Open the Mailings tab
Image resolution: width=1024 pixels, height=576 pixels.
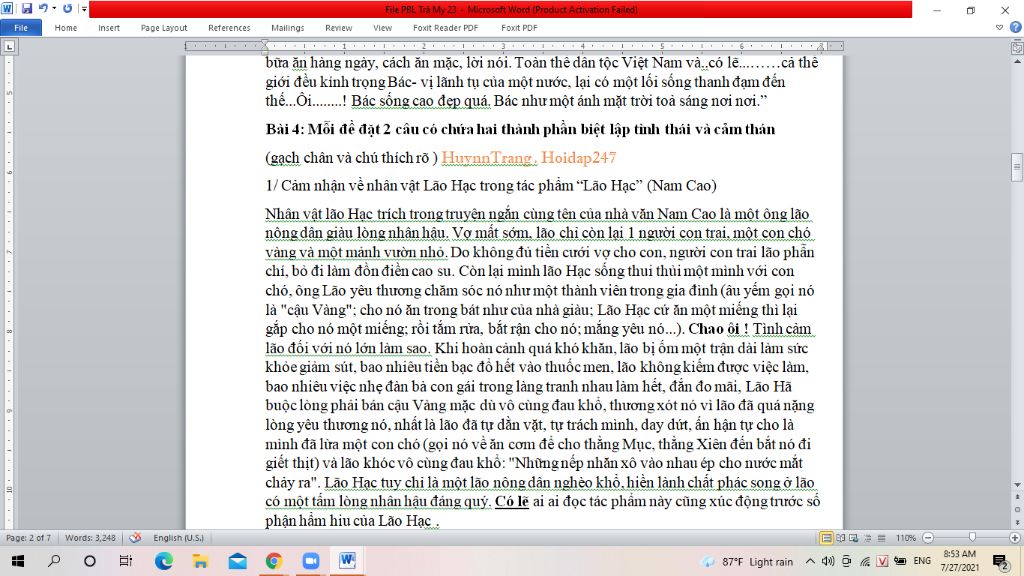point(287,28)
